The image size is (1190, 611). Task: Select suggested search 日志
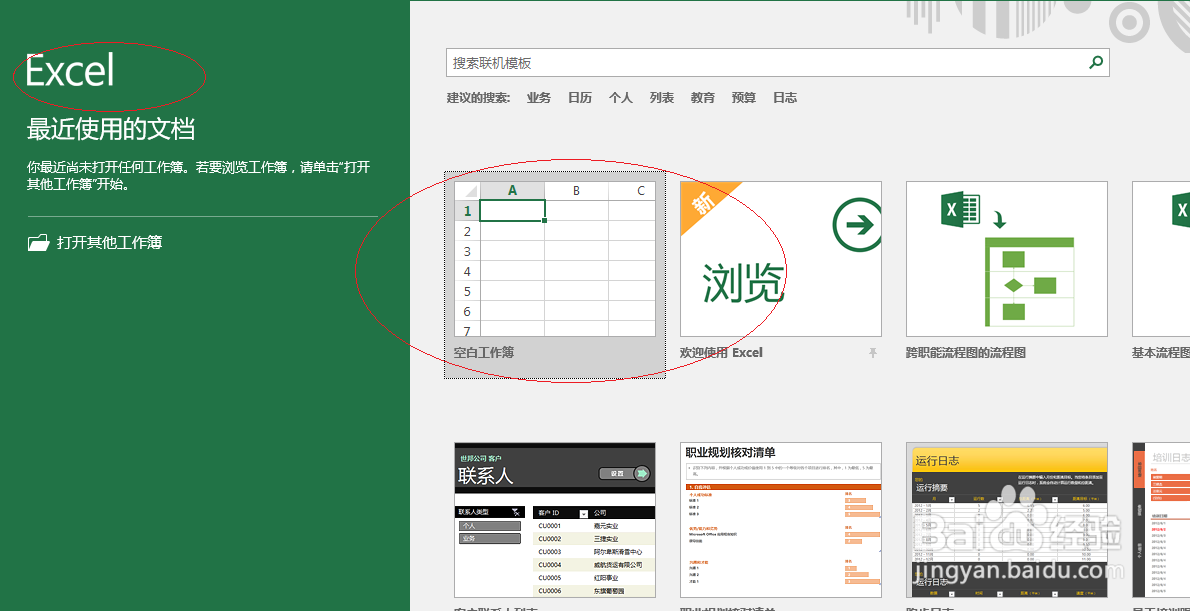(x=785, y=98)
